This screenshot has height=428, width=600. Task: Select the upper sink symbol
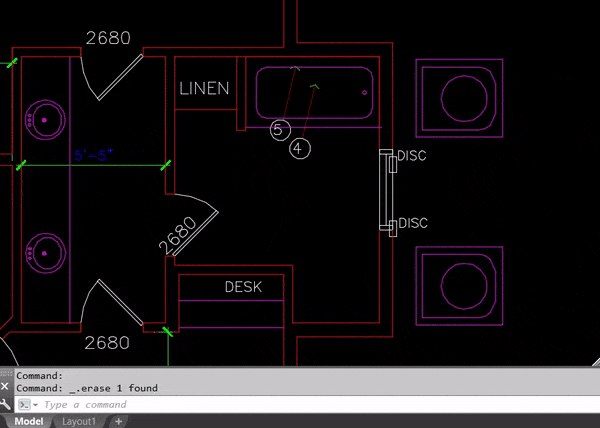45,120
